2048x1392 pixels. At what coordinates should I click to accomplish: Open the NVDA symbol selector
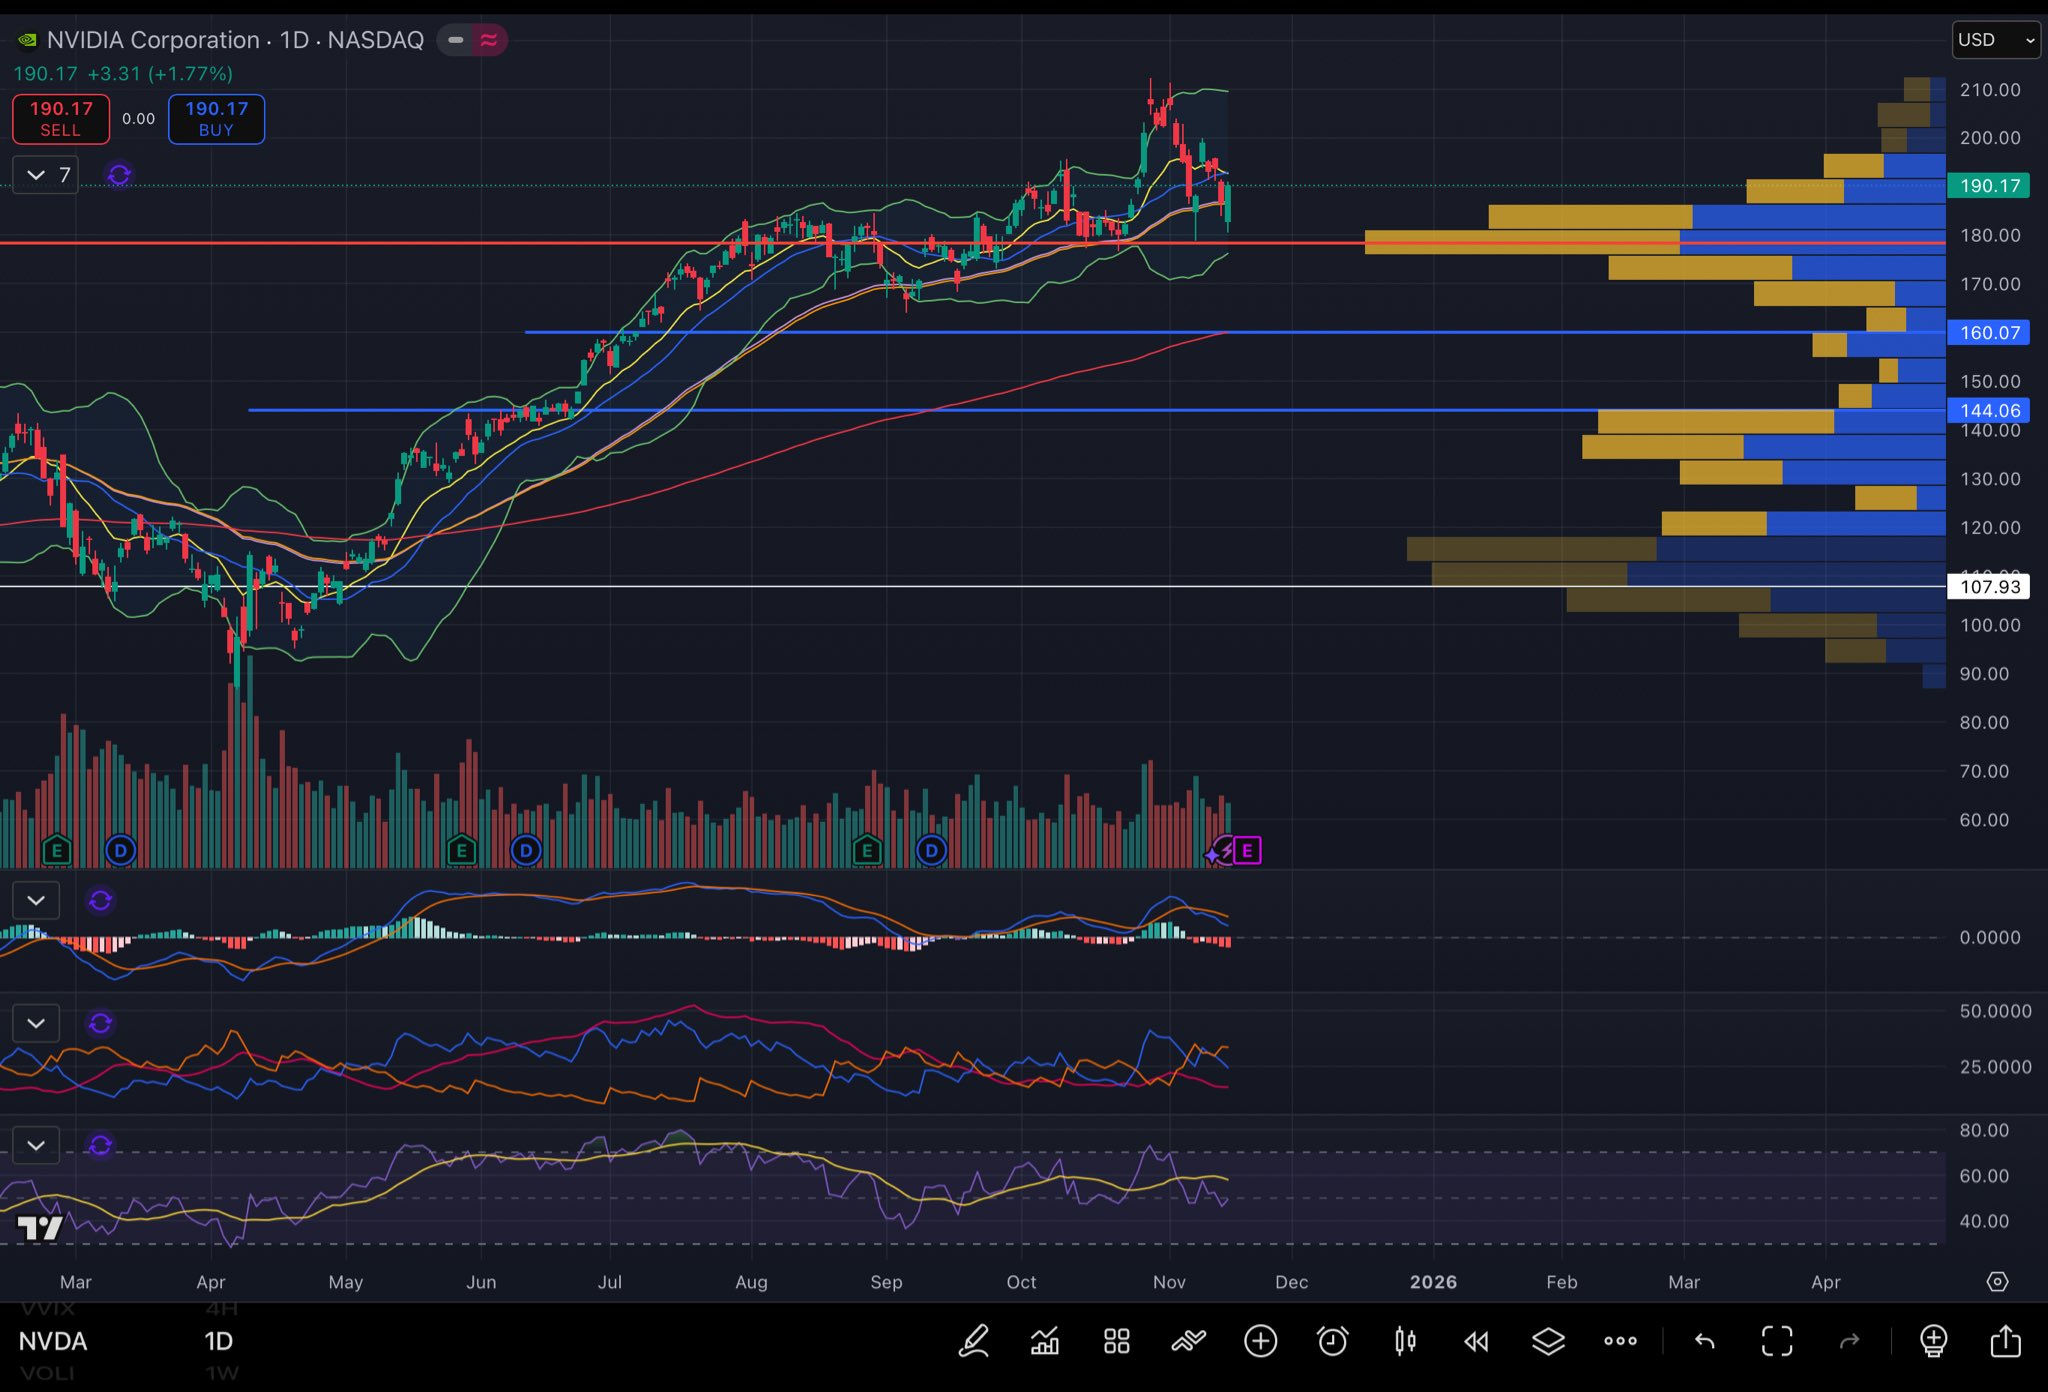pyautogui.click(x=53, y=1341)
